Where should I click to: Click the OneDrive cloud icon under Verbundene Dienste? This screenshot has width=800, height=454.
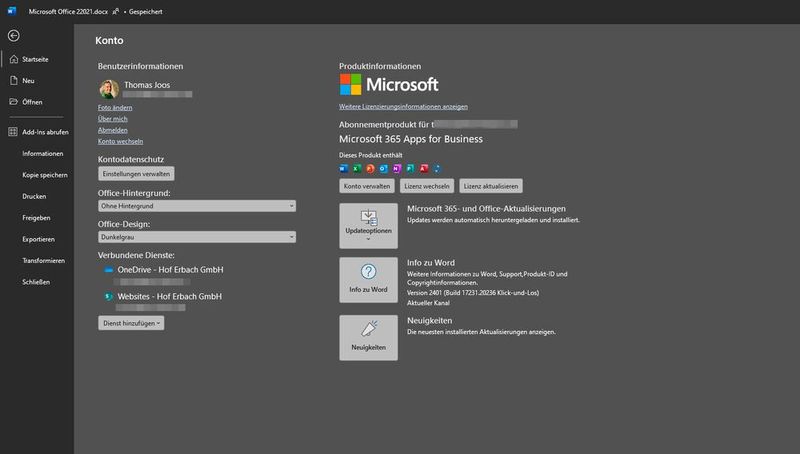(x=109, y=270)
